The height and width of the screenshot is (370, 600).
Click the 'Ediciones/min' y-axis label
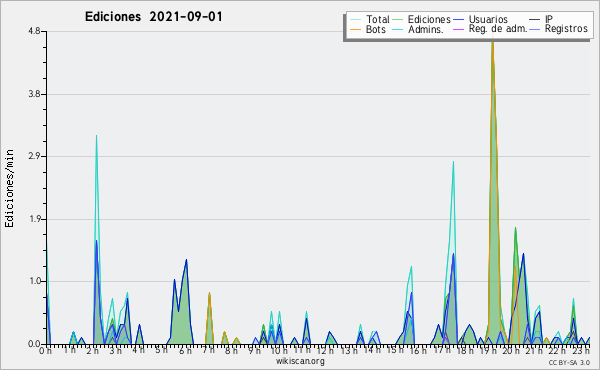(9, 188)
